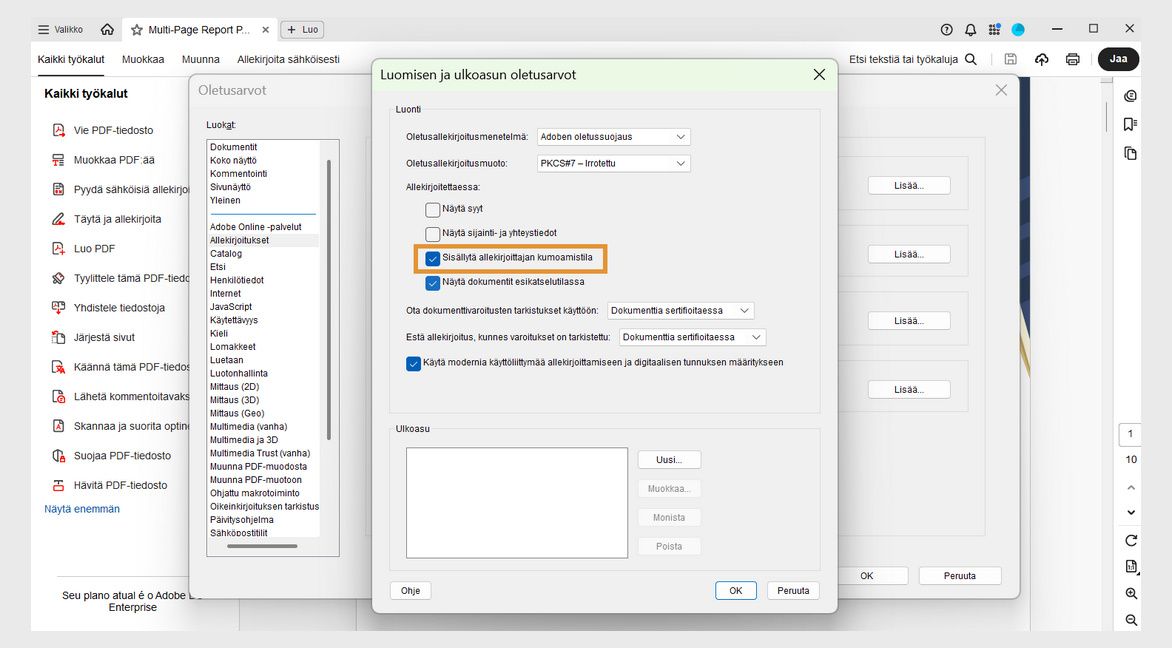Uncheck Näytä dokumentit esikatselutilassa

432,283
